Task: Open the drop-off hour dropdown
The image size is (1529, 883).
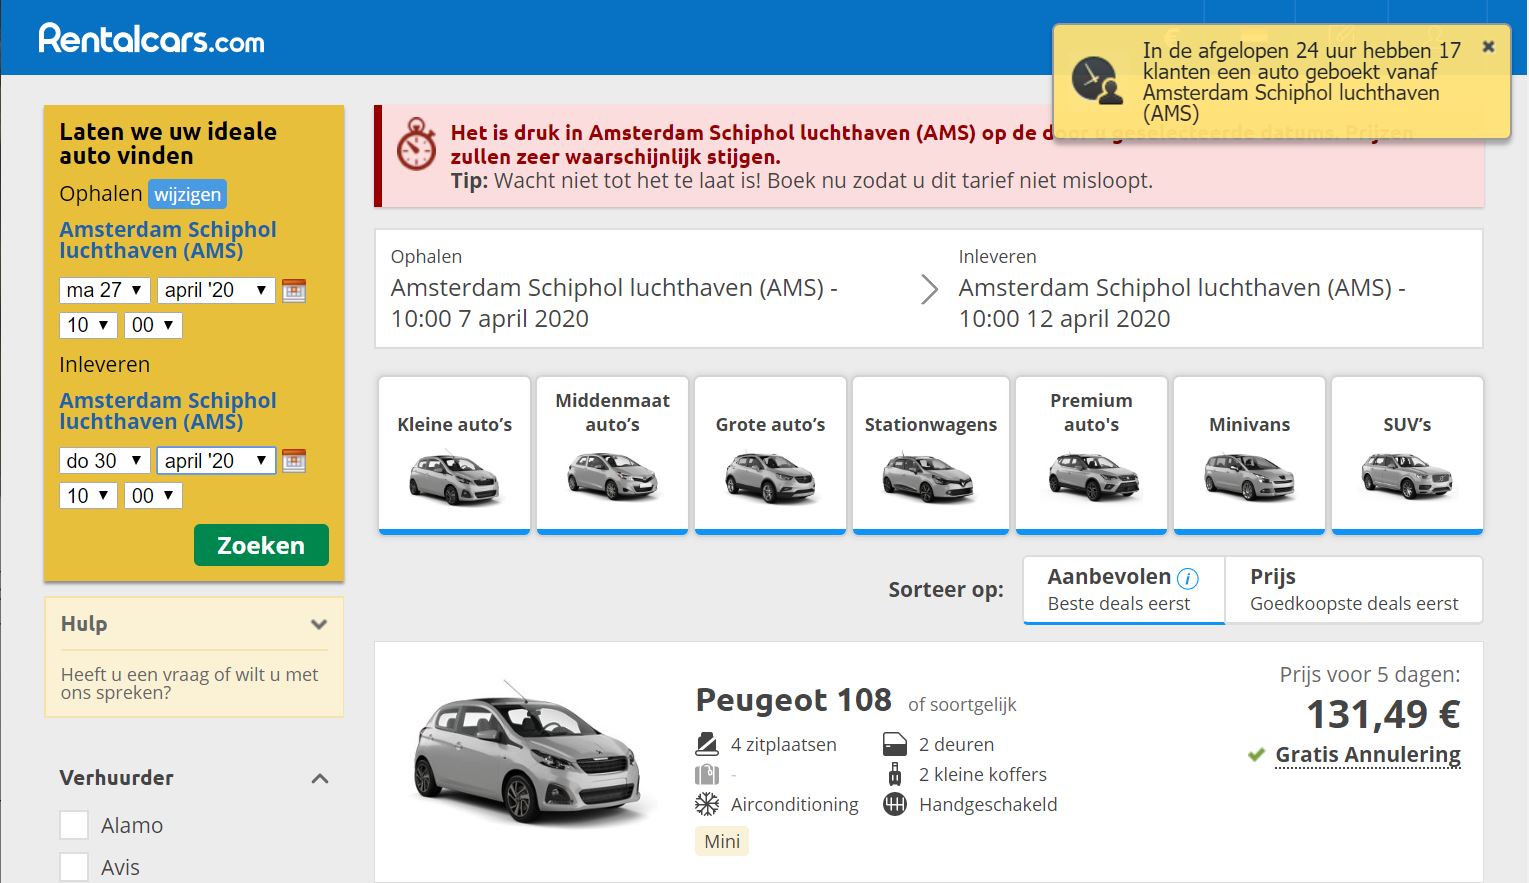Action: coord(88,495)
